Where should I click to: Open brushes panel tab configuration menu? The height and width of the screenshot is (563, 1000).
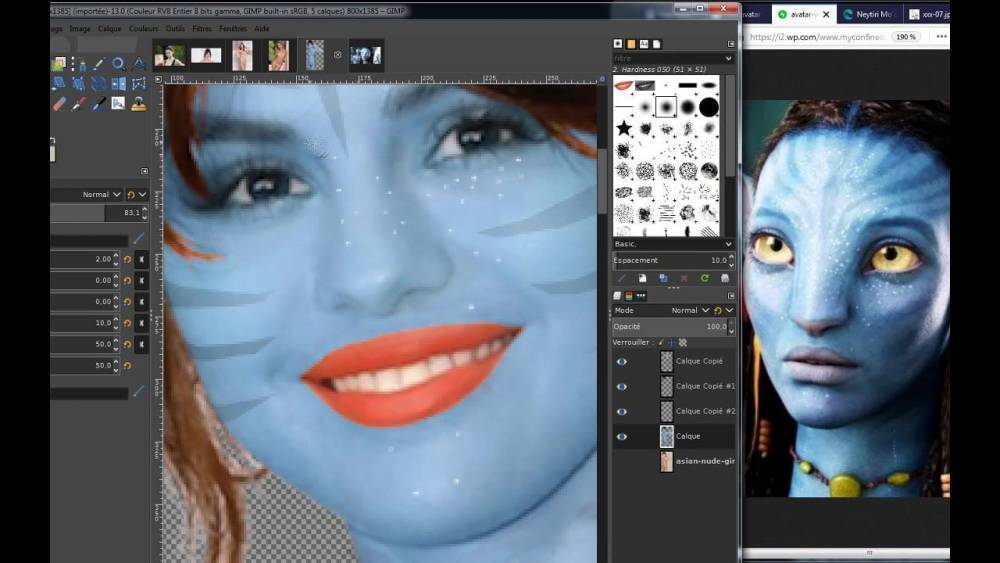coord(731,44)
